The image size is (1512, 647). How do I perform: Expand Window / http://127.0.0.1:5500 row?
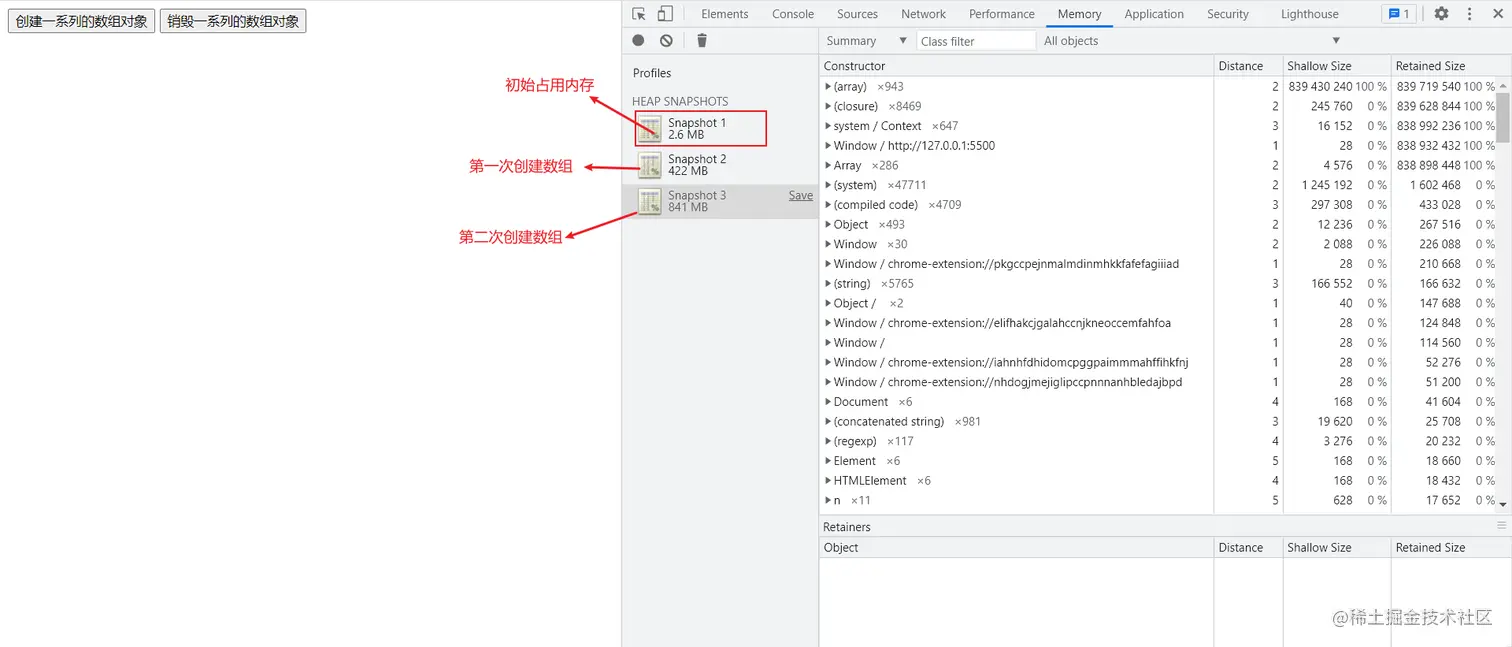click(828, 146)
